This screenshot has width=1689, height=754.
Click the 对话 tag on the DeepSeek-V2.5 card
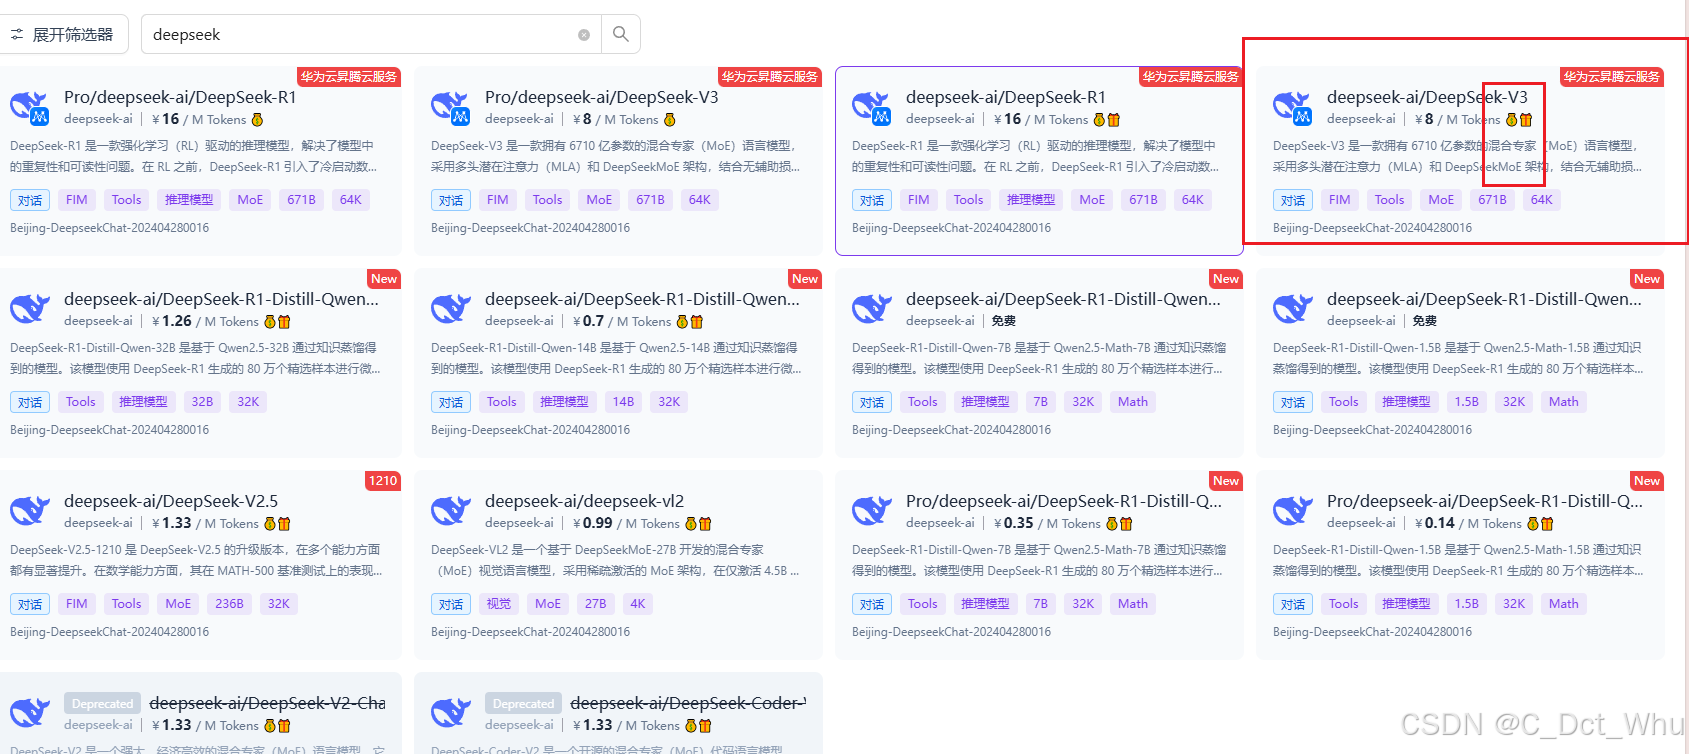pos(30,604)
